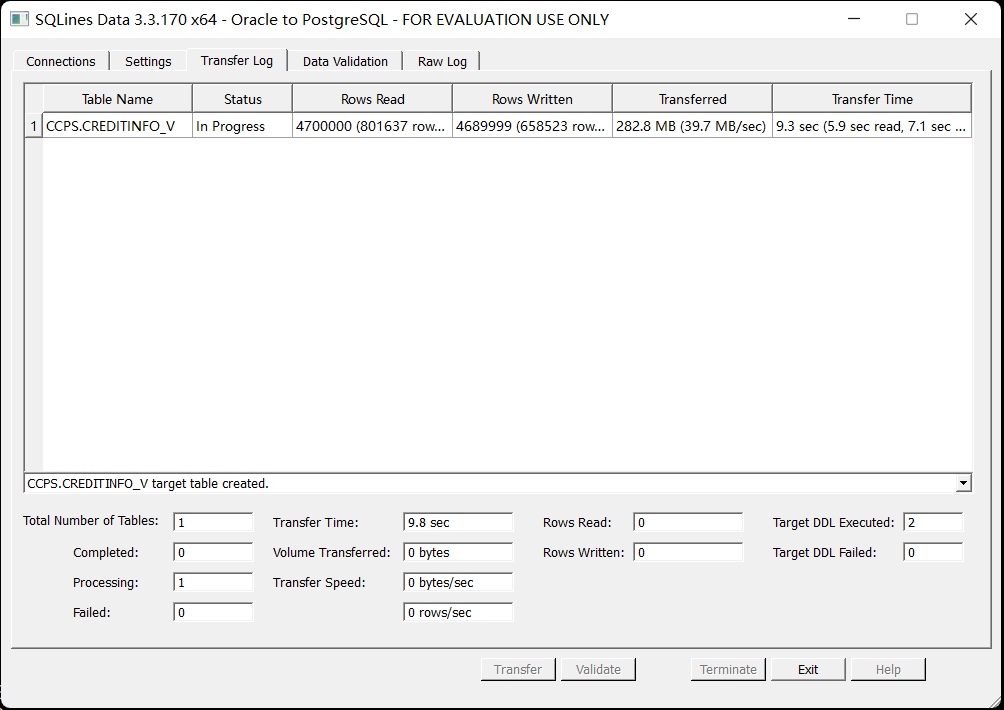Click the summary Rows Read field

pyautogui.click(x=688, y=522)
